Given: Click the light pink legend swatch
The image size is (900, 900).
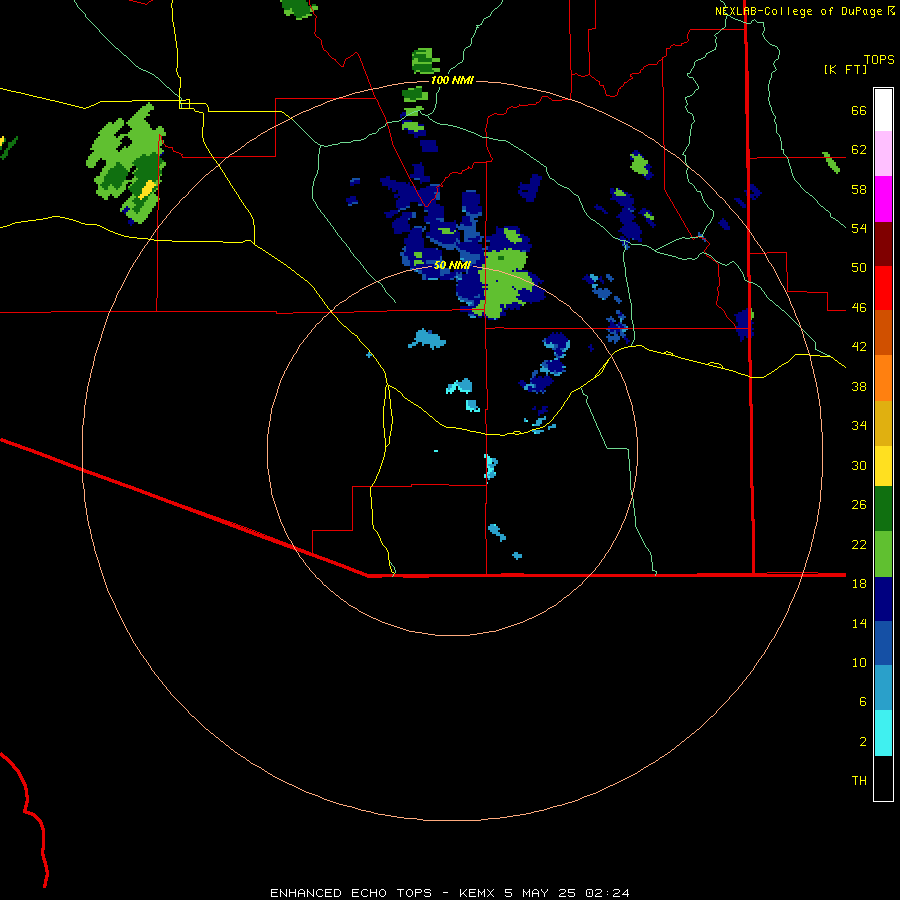Looking at the screenshot, I should [883, 153].
